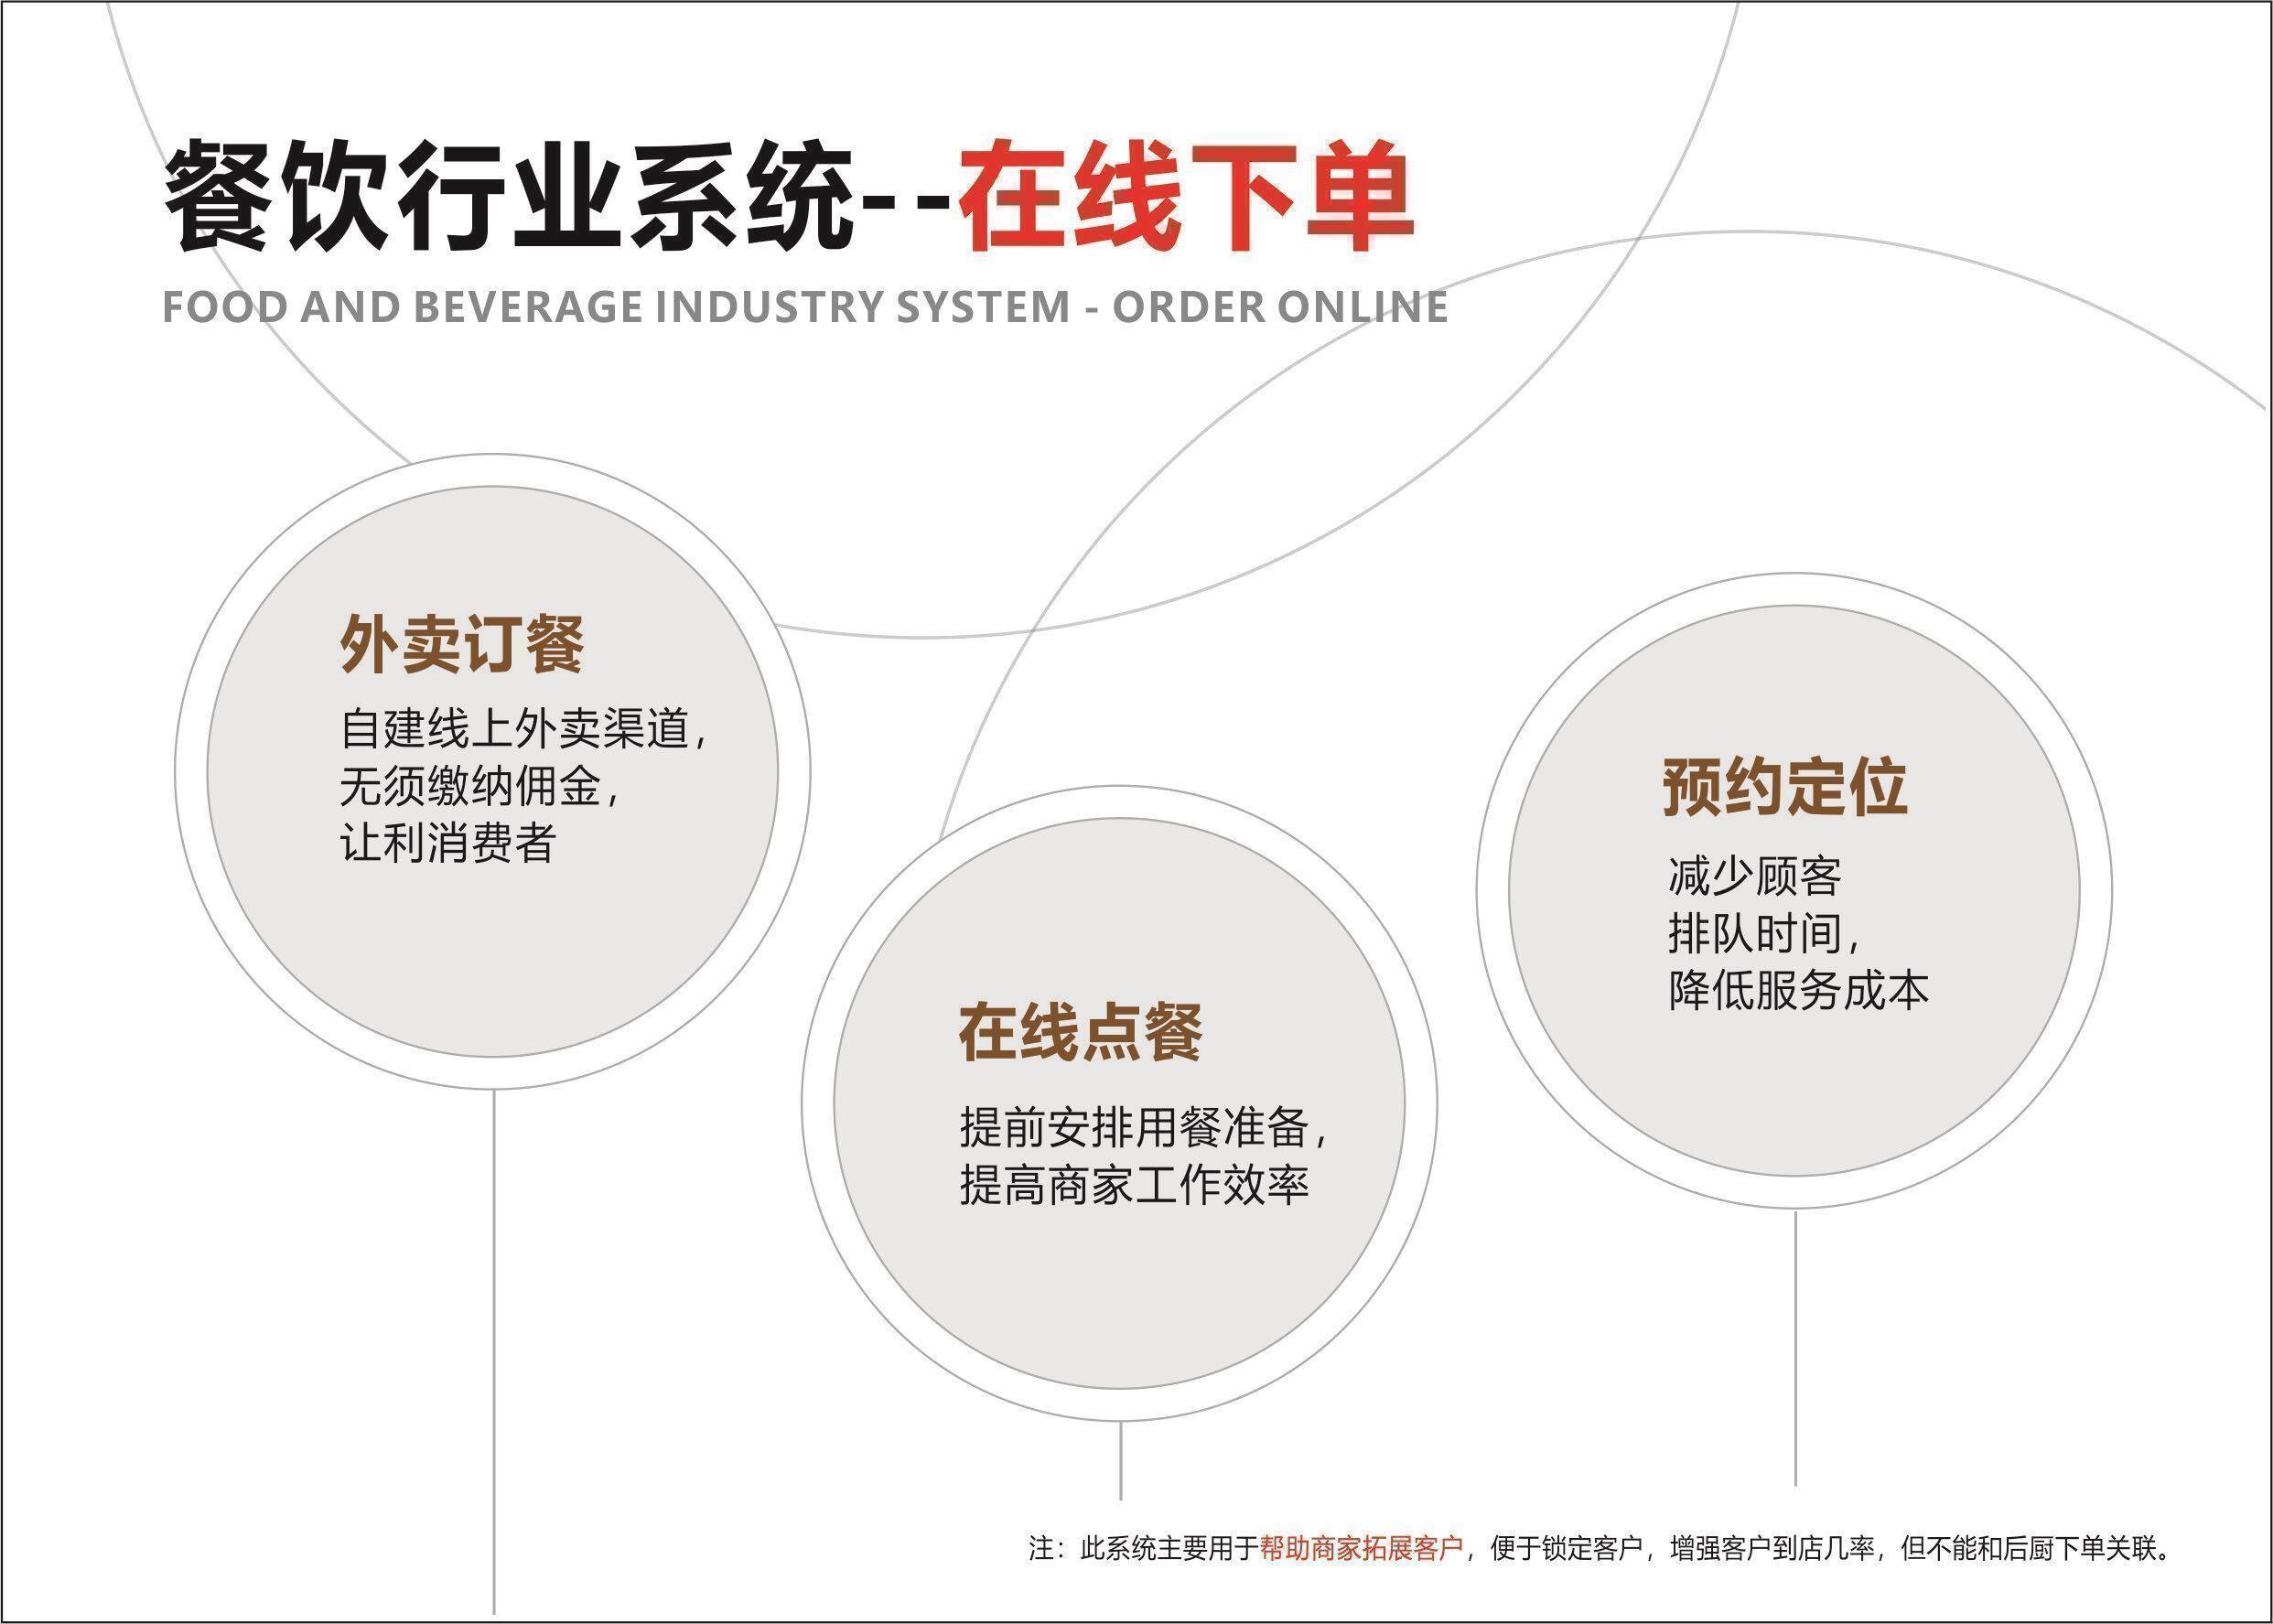Click the text 无须缴纳佣金
Screen dimensions: 2273x1624
tap(470, 787)
